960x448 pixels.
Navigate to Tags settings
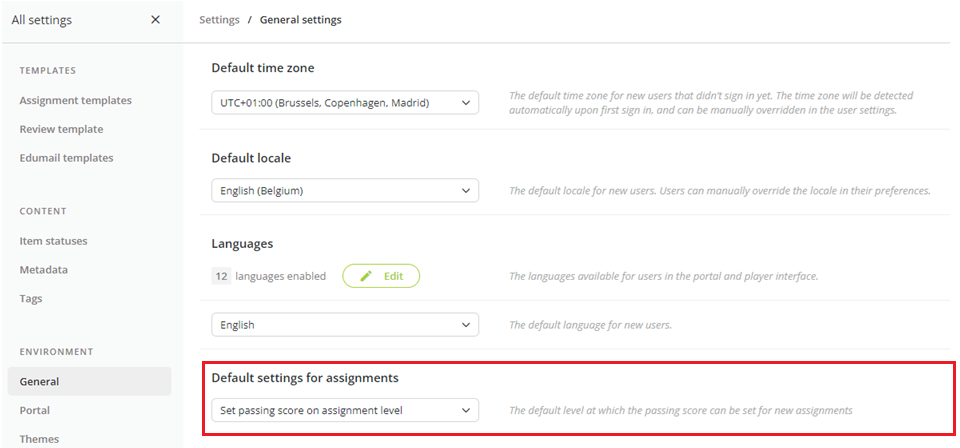31,299
